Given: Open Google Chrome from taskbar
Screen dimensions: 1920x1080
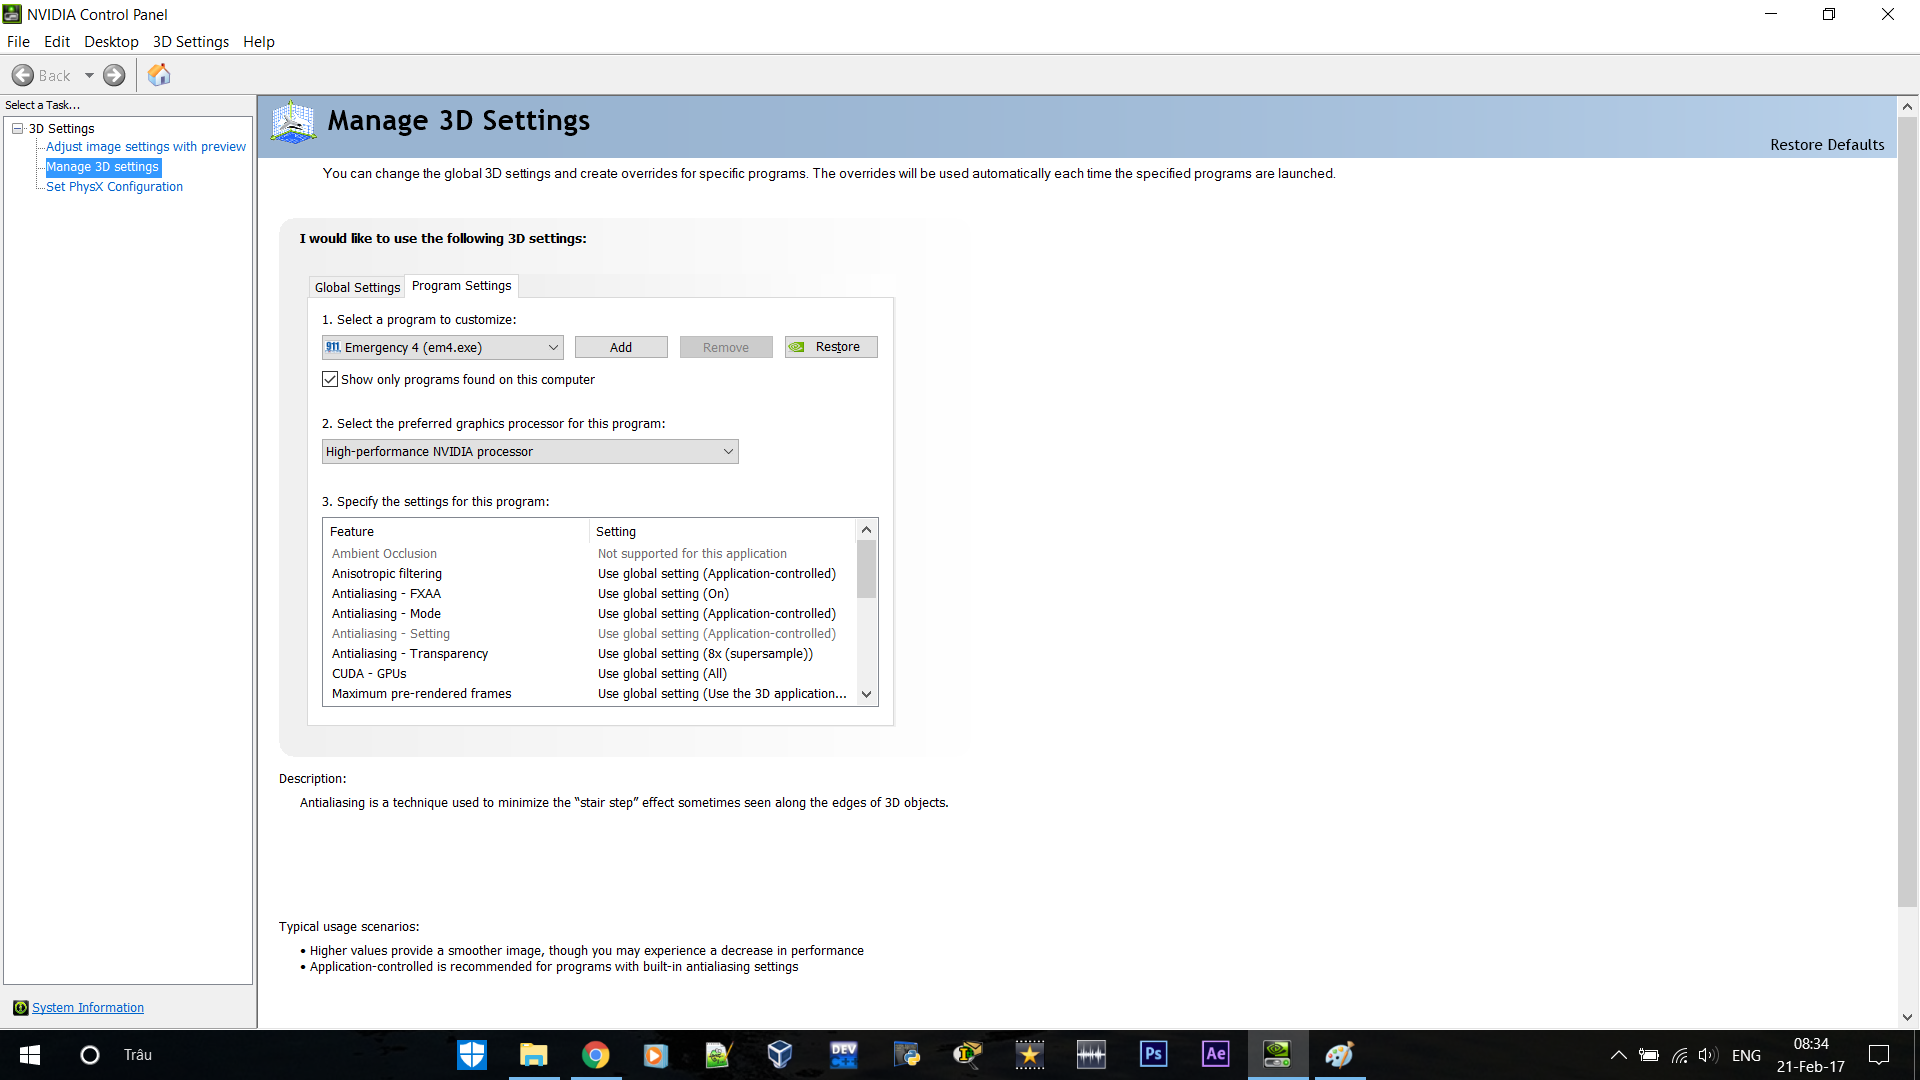Looking at the screenshot, I should [x=596, y=1055].
